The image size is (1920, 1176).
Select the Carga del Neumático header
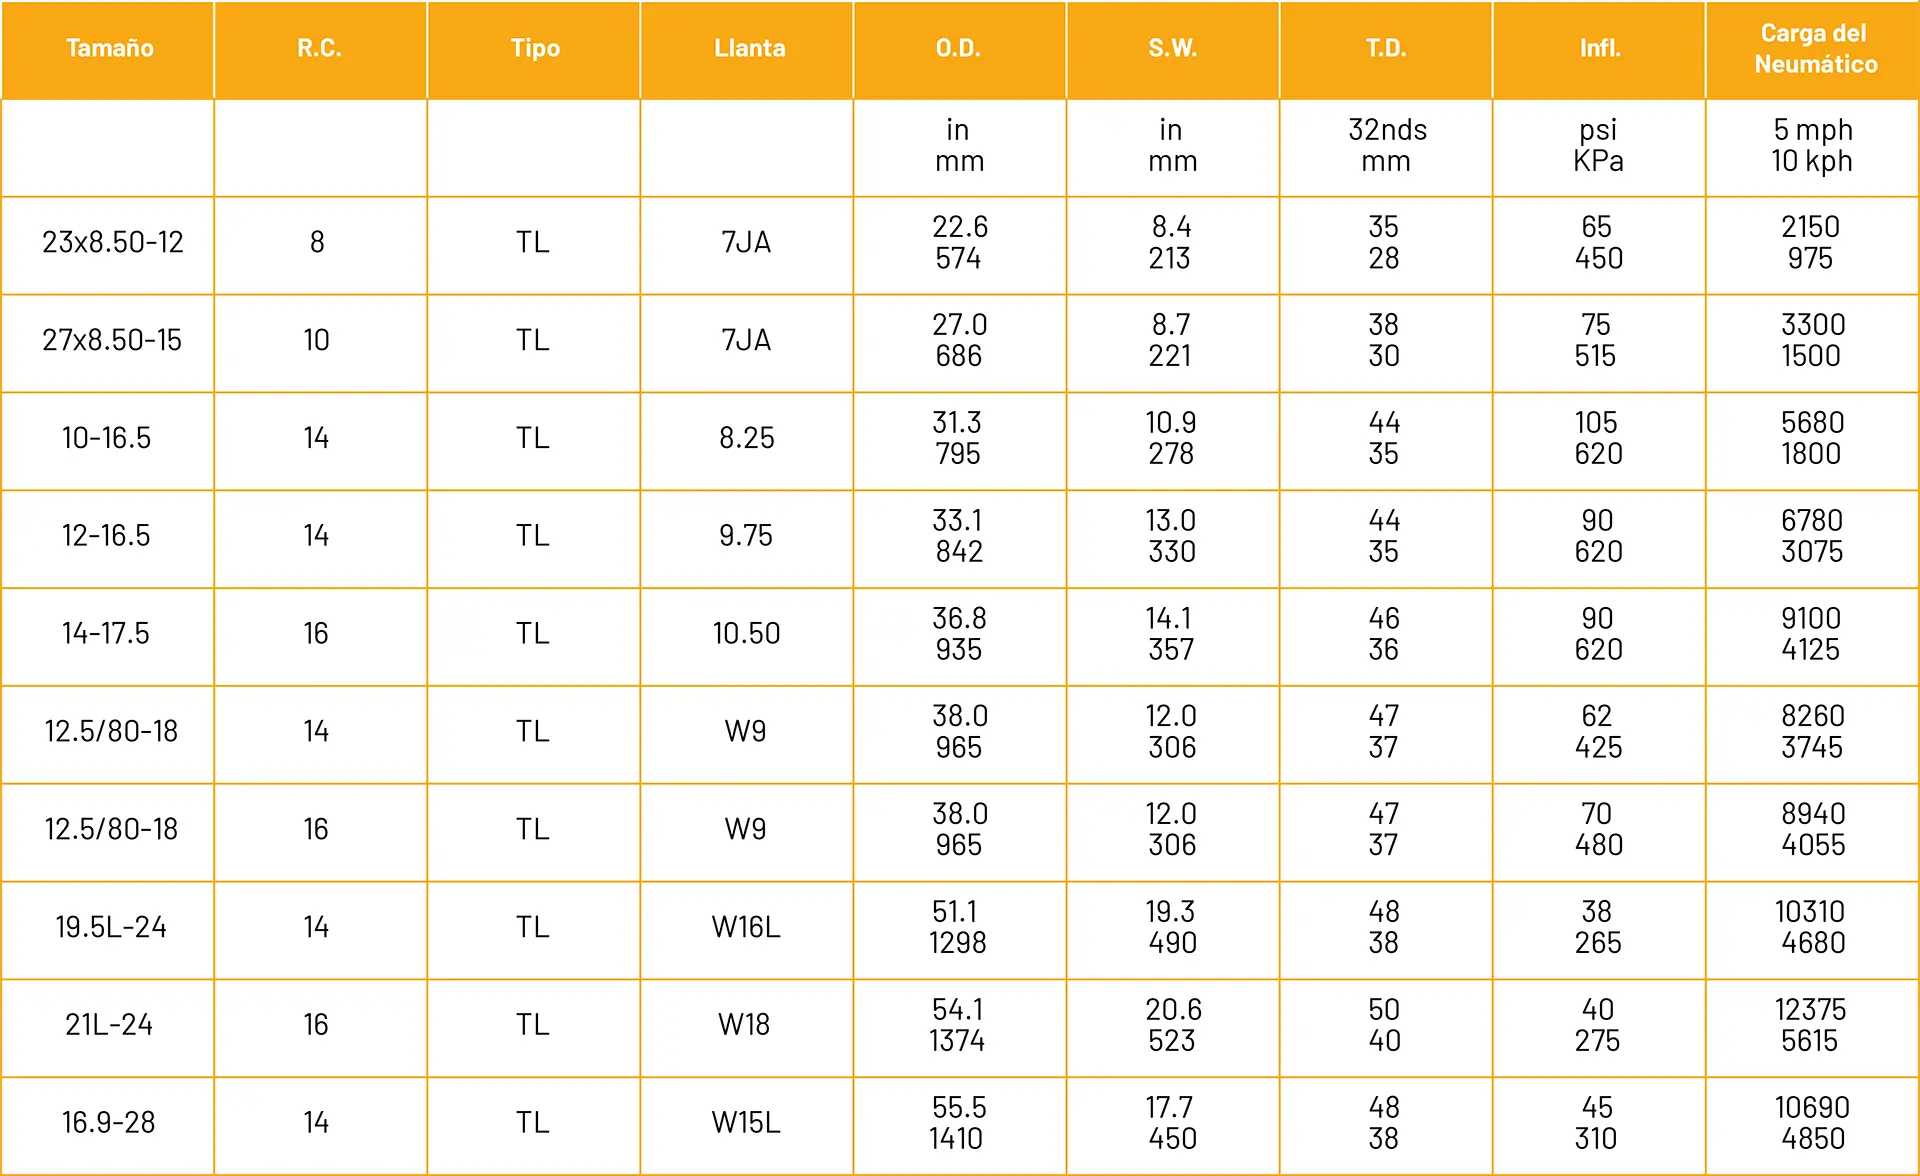tap(1814, 48)
